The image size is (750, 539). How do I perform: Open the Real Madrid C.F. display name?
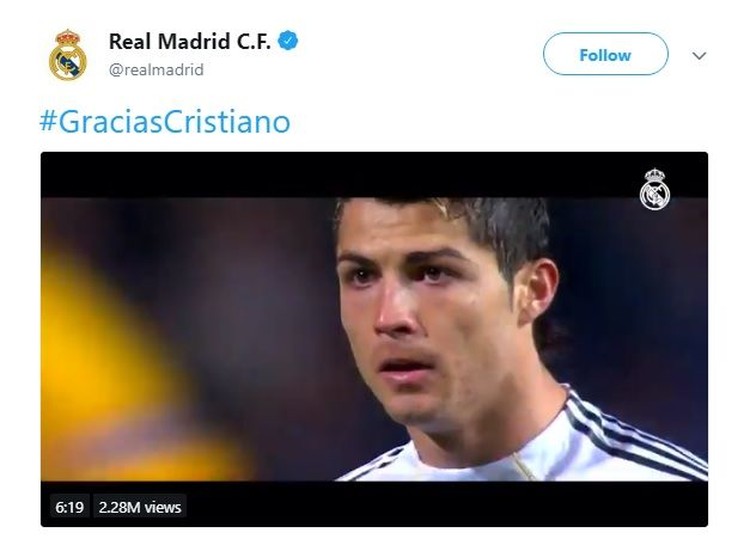pos(189,42)
